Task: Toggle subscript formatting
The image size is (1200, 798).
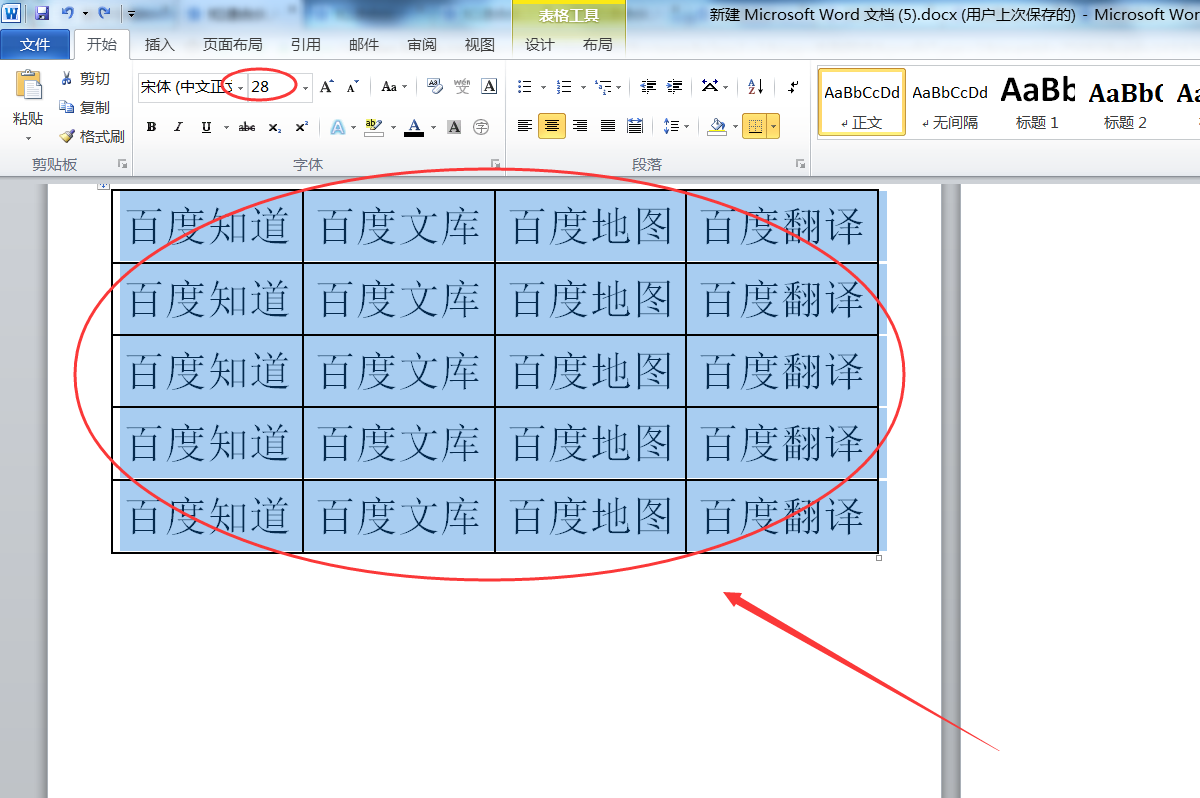Action: [275, 127]
